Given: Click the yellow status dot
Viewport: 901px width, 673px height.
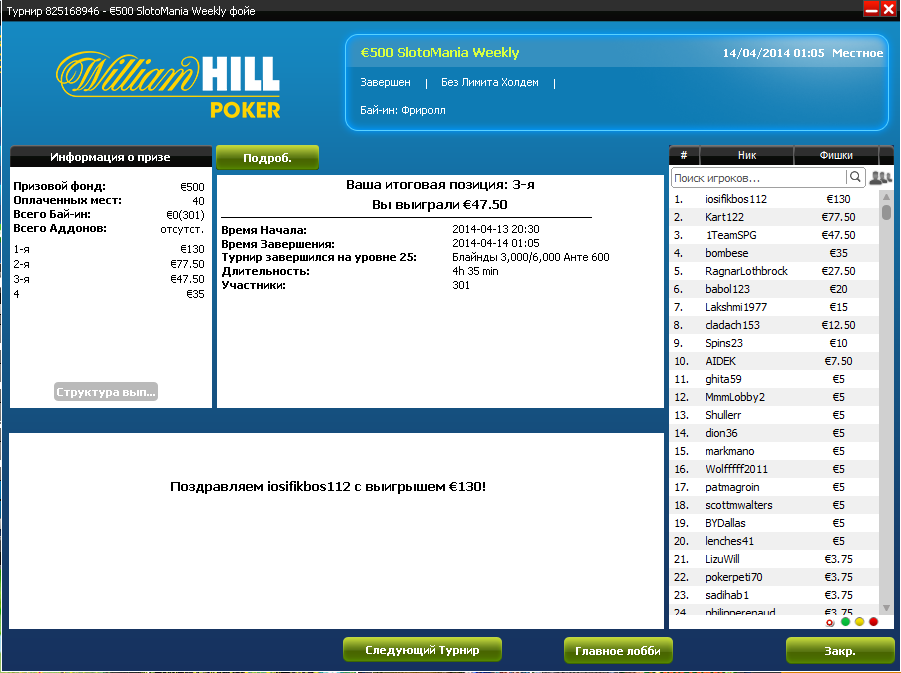Looking at the screenshot, I should click(x=860, y=621).
